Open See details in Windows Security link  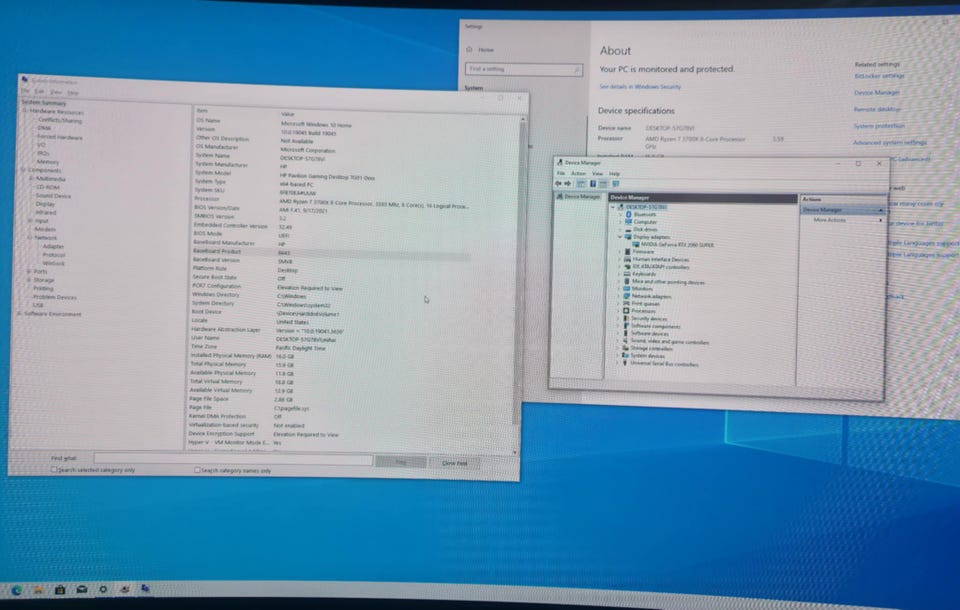coord(640,87)
